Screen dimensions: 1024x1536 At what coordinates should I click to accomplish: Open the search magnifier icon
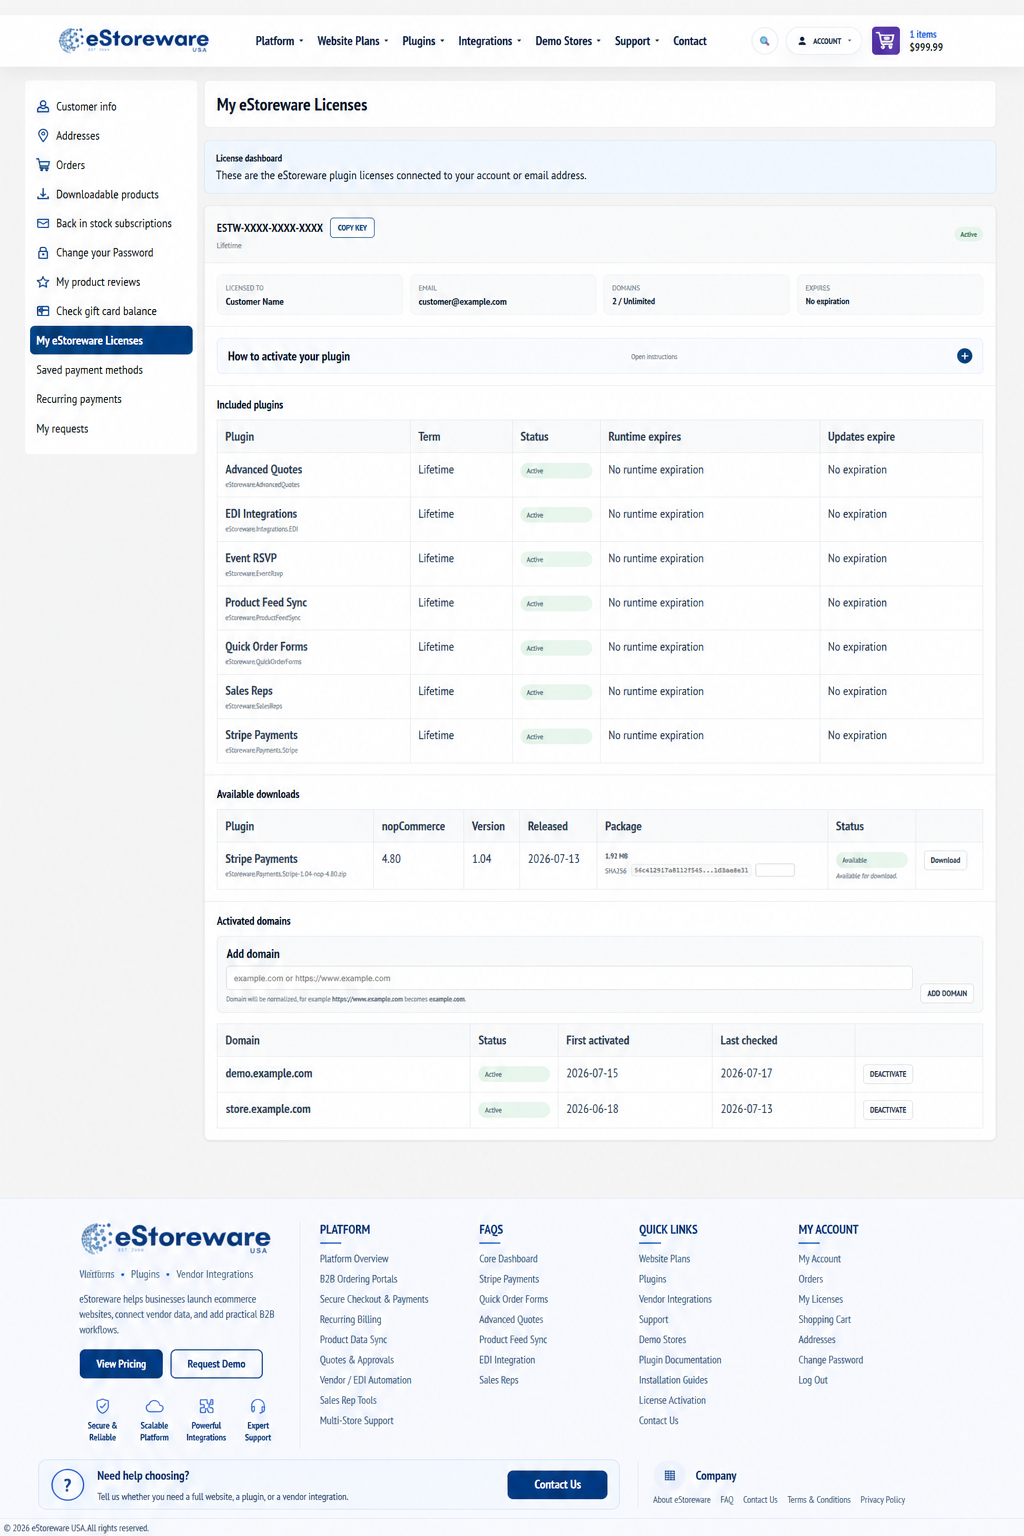765,41
